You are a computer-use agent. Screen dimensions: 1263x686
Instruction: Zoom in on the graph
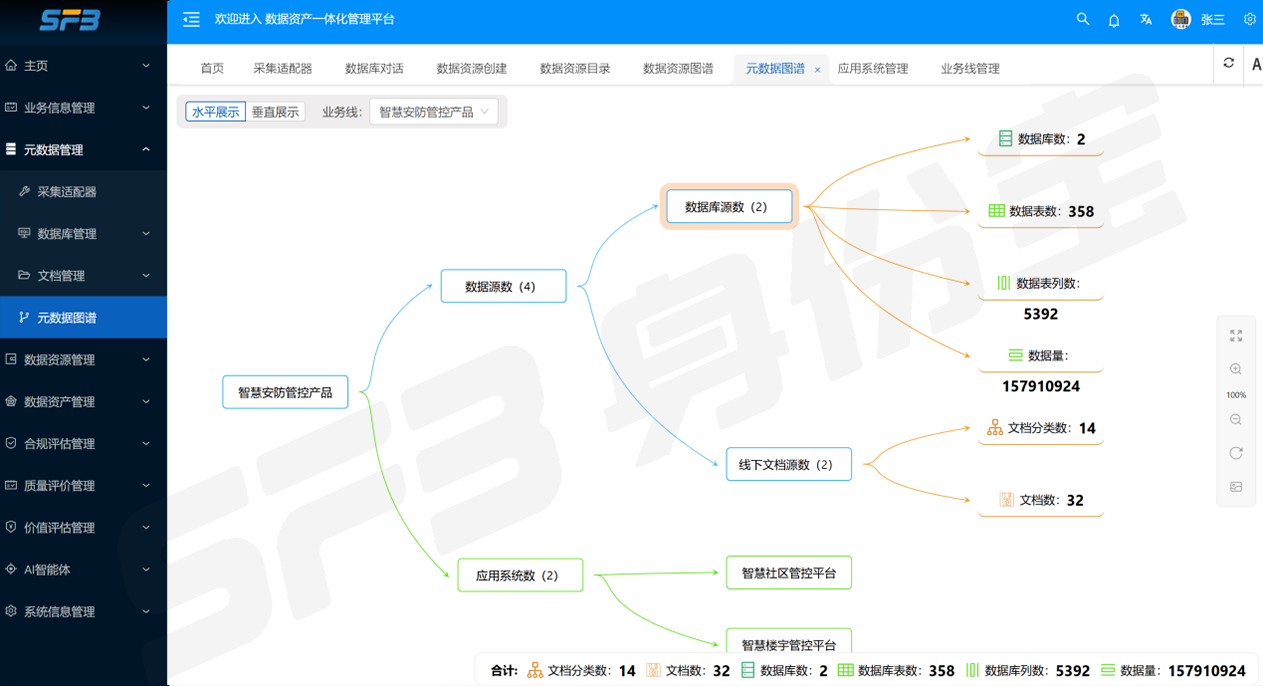pos(1236,369)
